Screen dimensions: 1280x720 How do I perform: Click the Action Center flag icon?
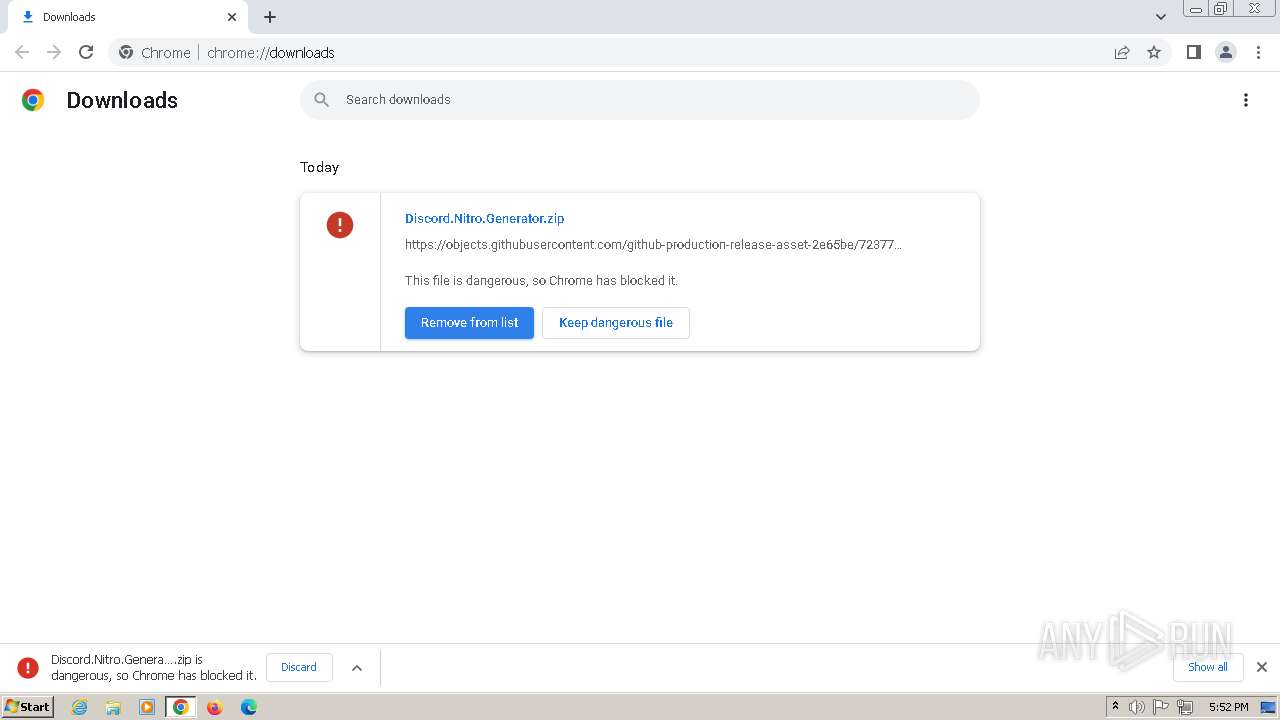1161,707
